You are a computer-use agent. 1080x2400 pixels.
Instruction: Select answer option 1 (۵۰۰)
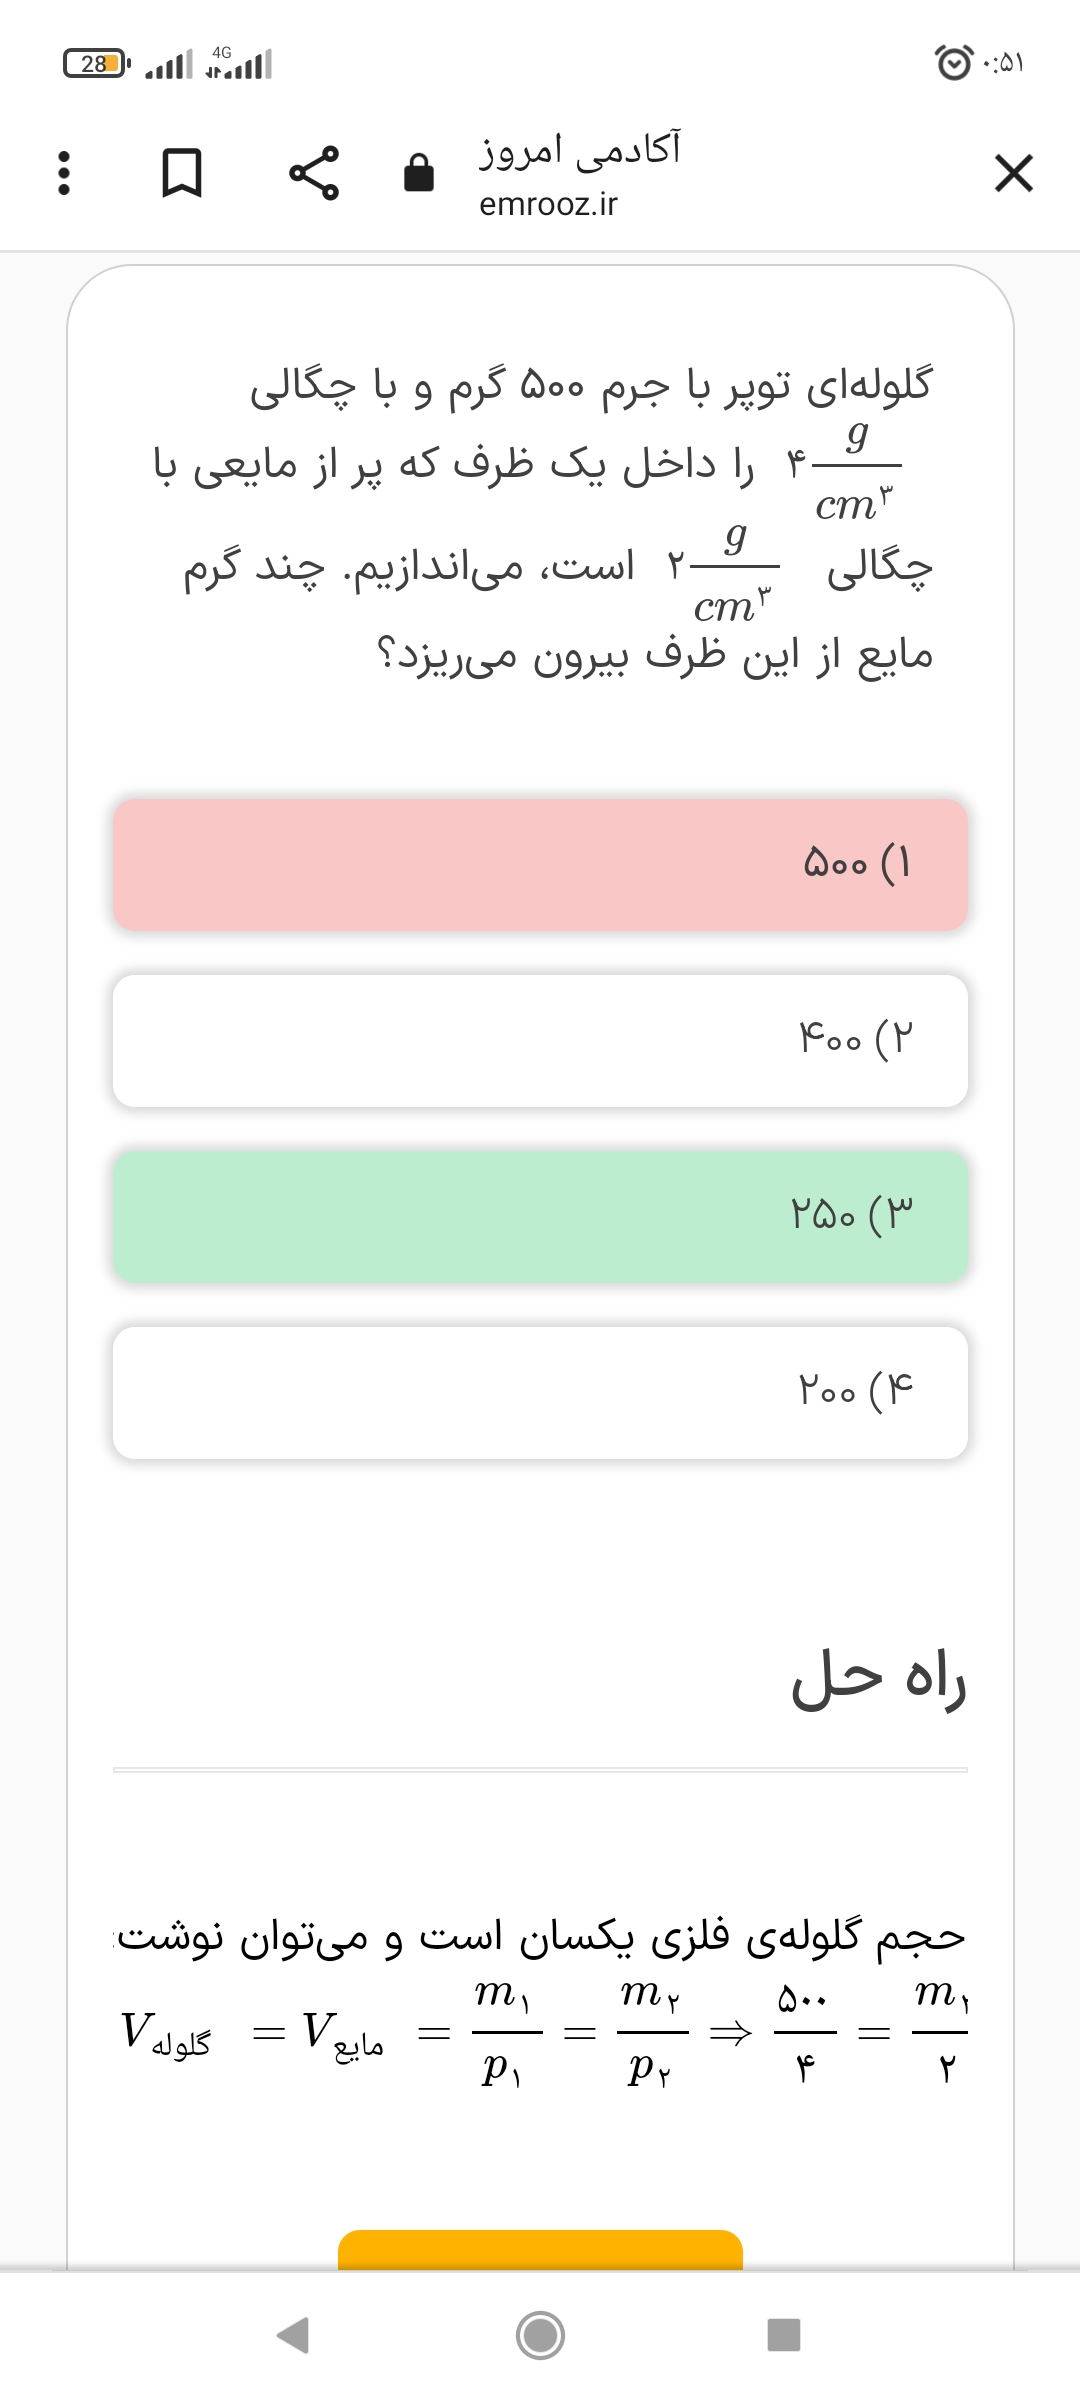point(540,864)
